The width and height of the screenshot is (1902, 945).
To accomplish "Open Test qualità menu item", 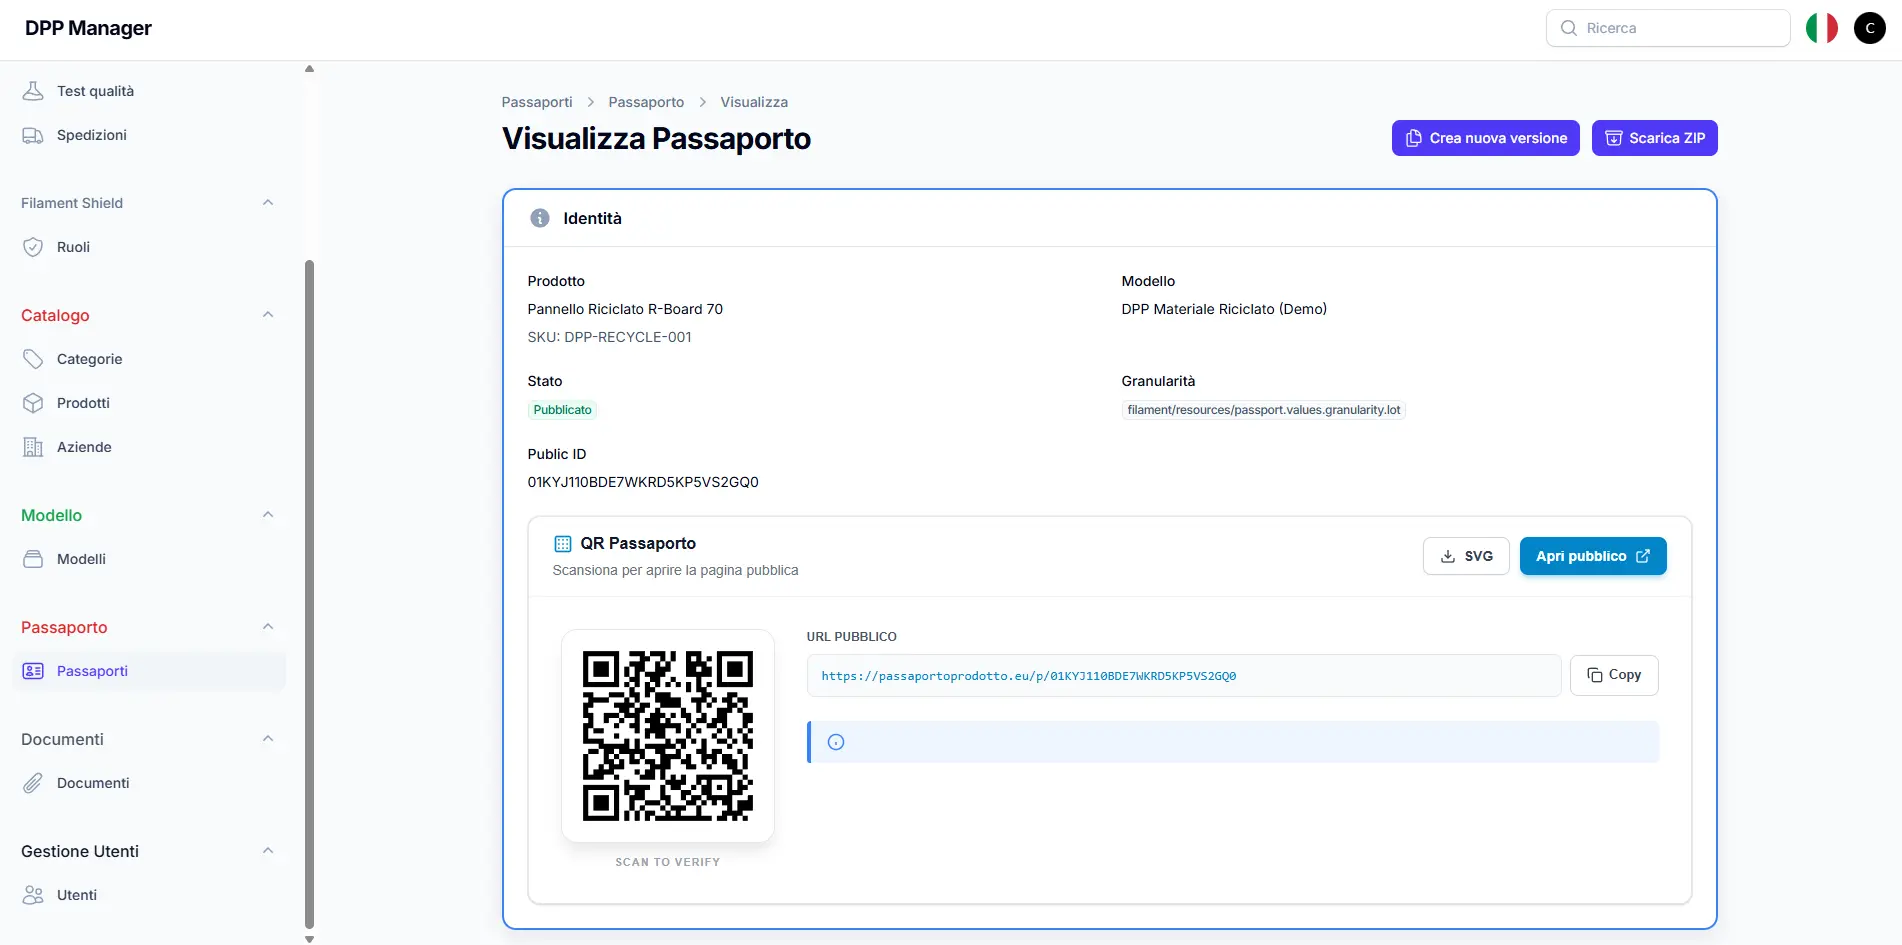I will (149, 91).
